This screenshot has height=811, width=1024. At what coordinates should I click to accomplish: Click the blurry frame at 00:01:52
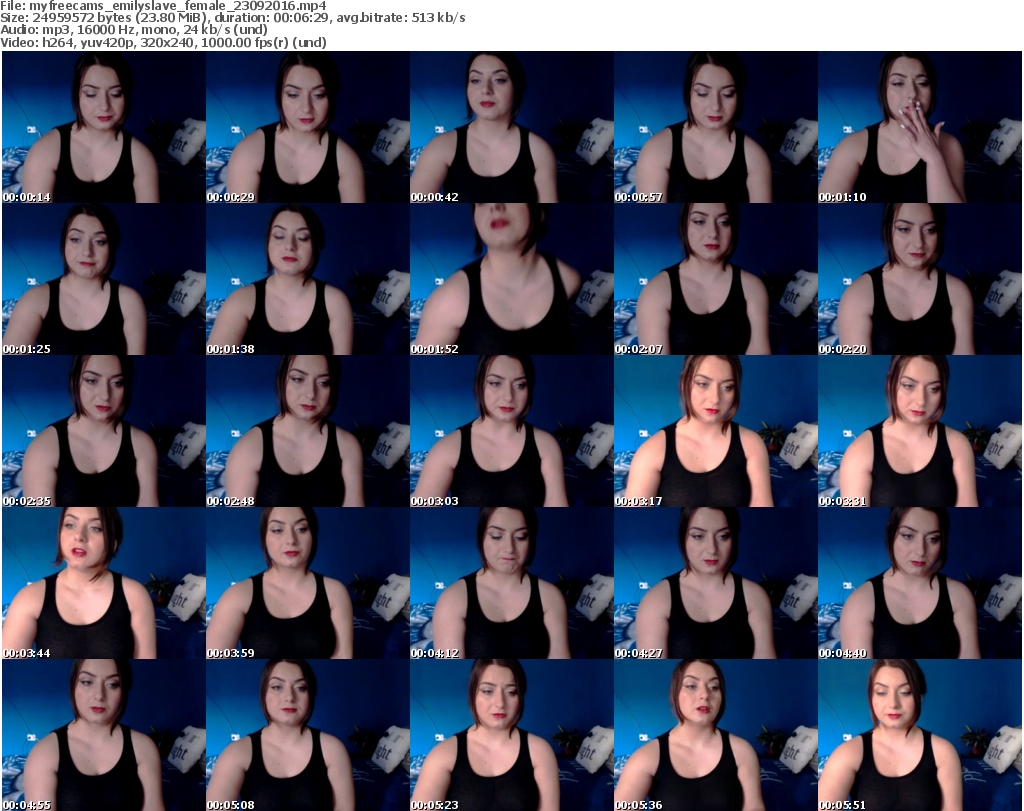(511, 279)
